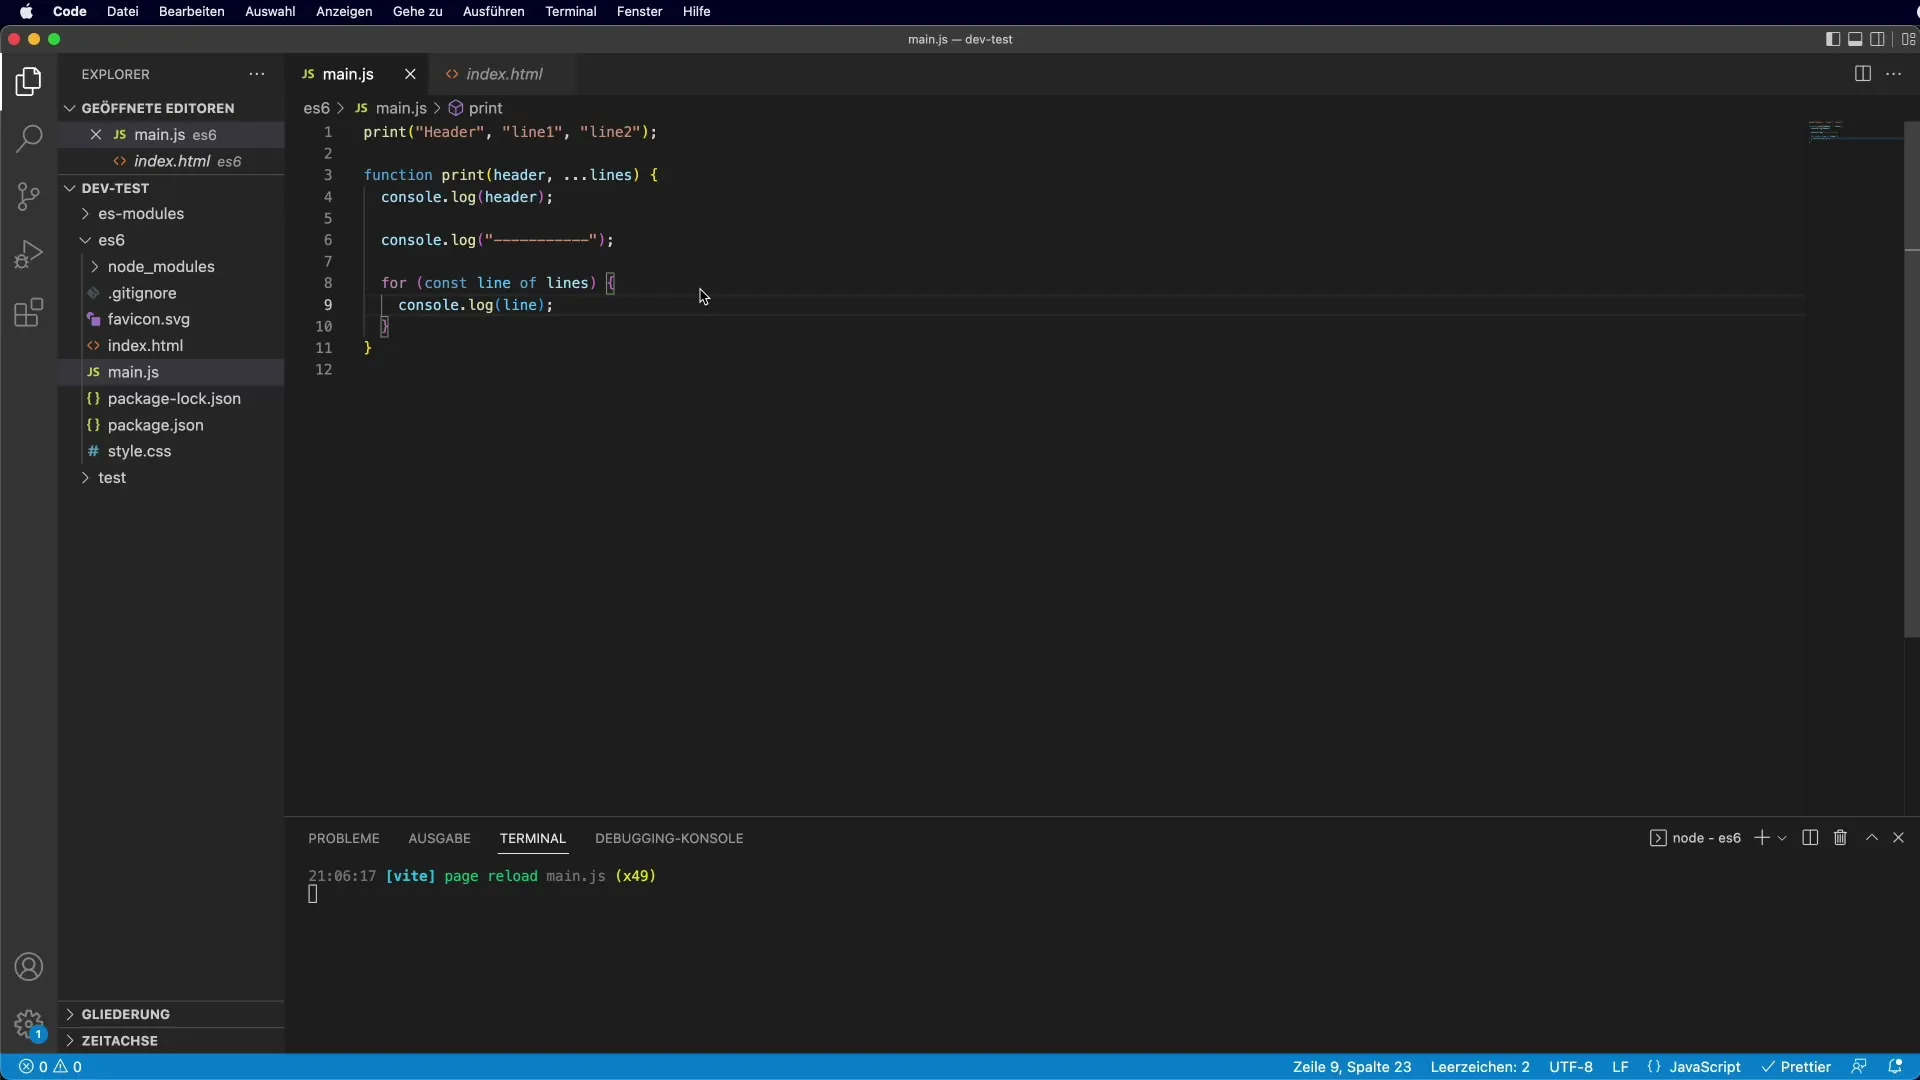The width and height of the screenshot is (1920, 1080).
Task: Toggle bottom panel layout icon
Action: [1855, 39]
